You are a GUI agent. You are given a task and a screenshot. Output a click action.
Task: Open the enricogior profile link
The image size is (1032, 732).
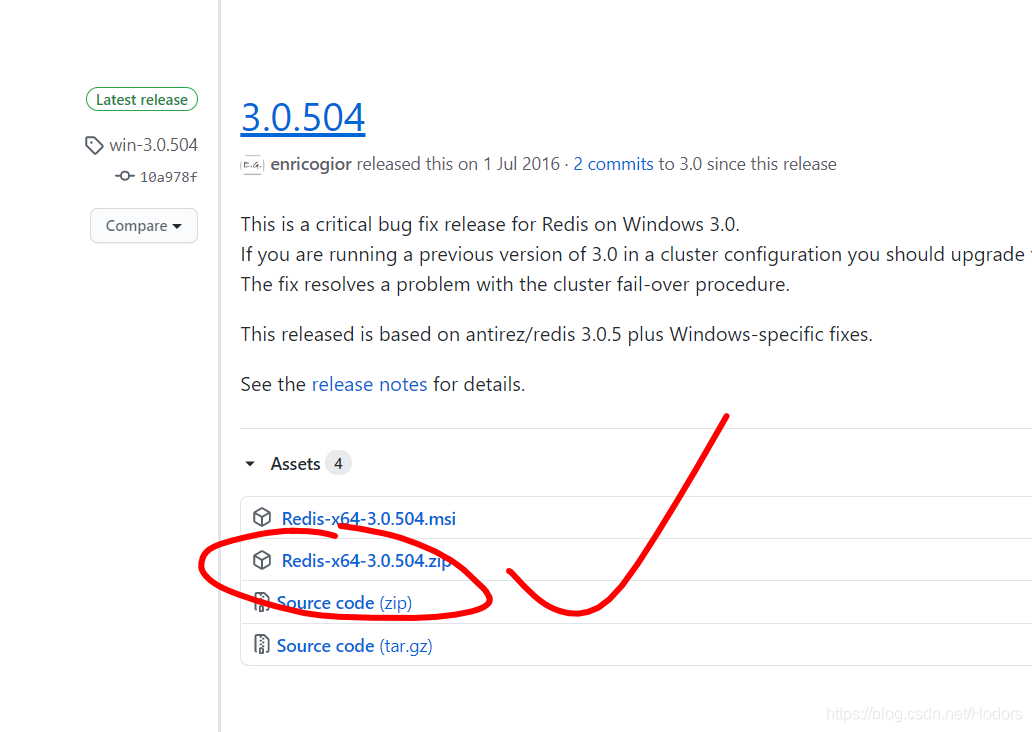311,165
